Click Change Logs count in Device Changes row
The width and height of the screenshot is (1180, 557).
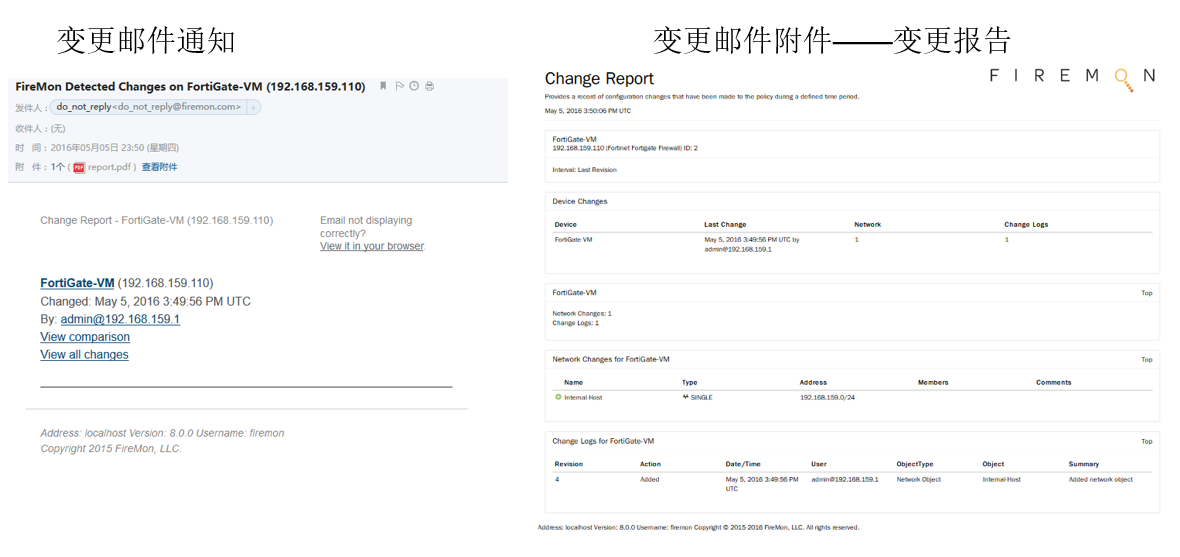coord(1006,240)
